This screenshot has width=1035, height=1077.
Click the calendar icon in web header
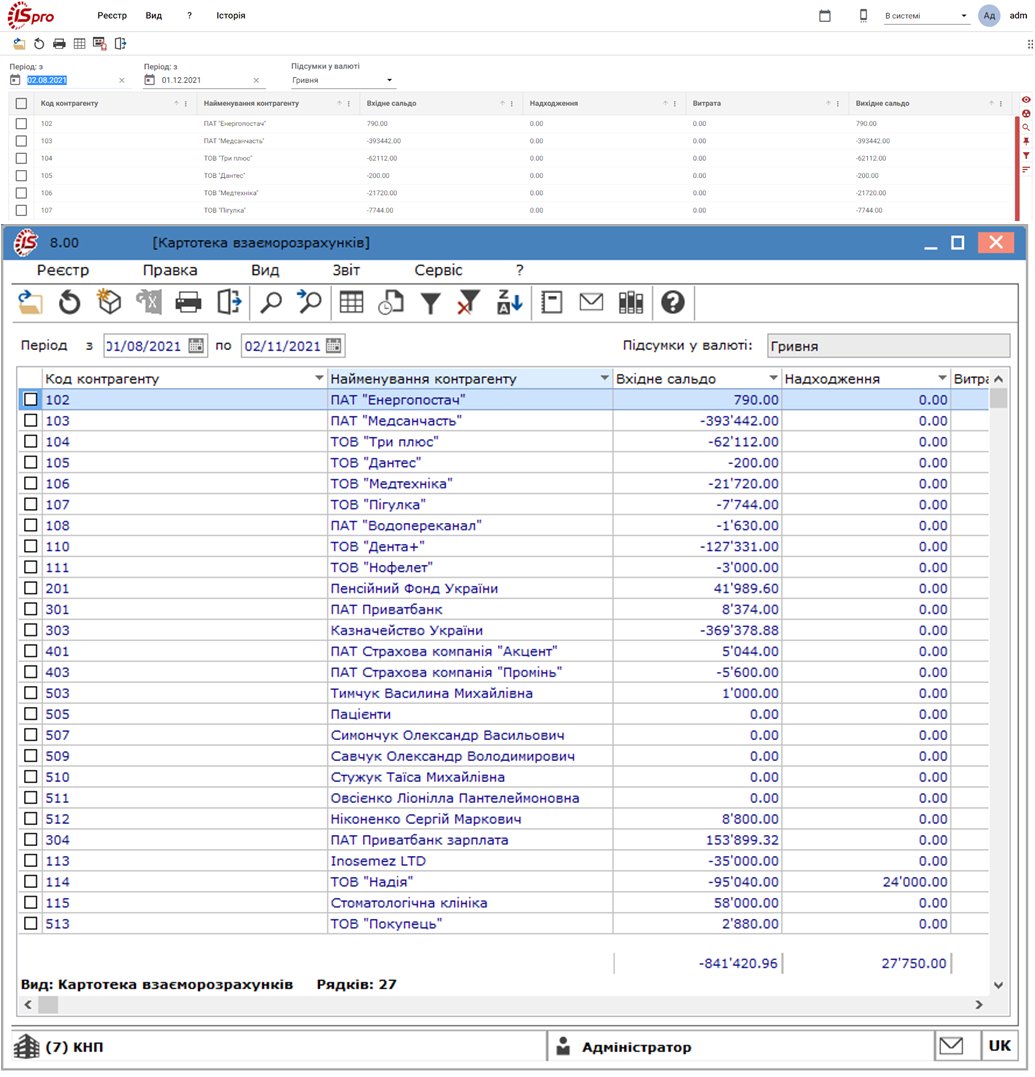click(x=825, y=16)
